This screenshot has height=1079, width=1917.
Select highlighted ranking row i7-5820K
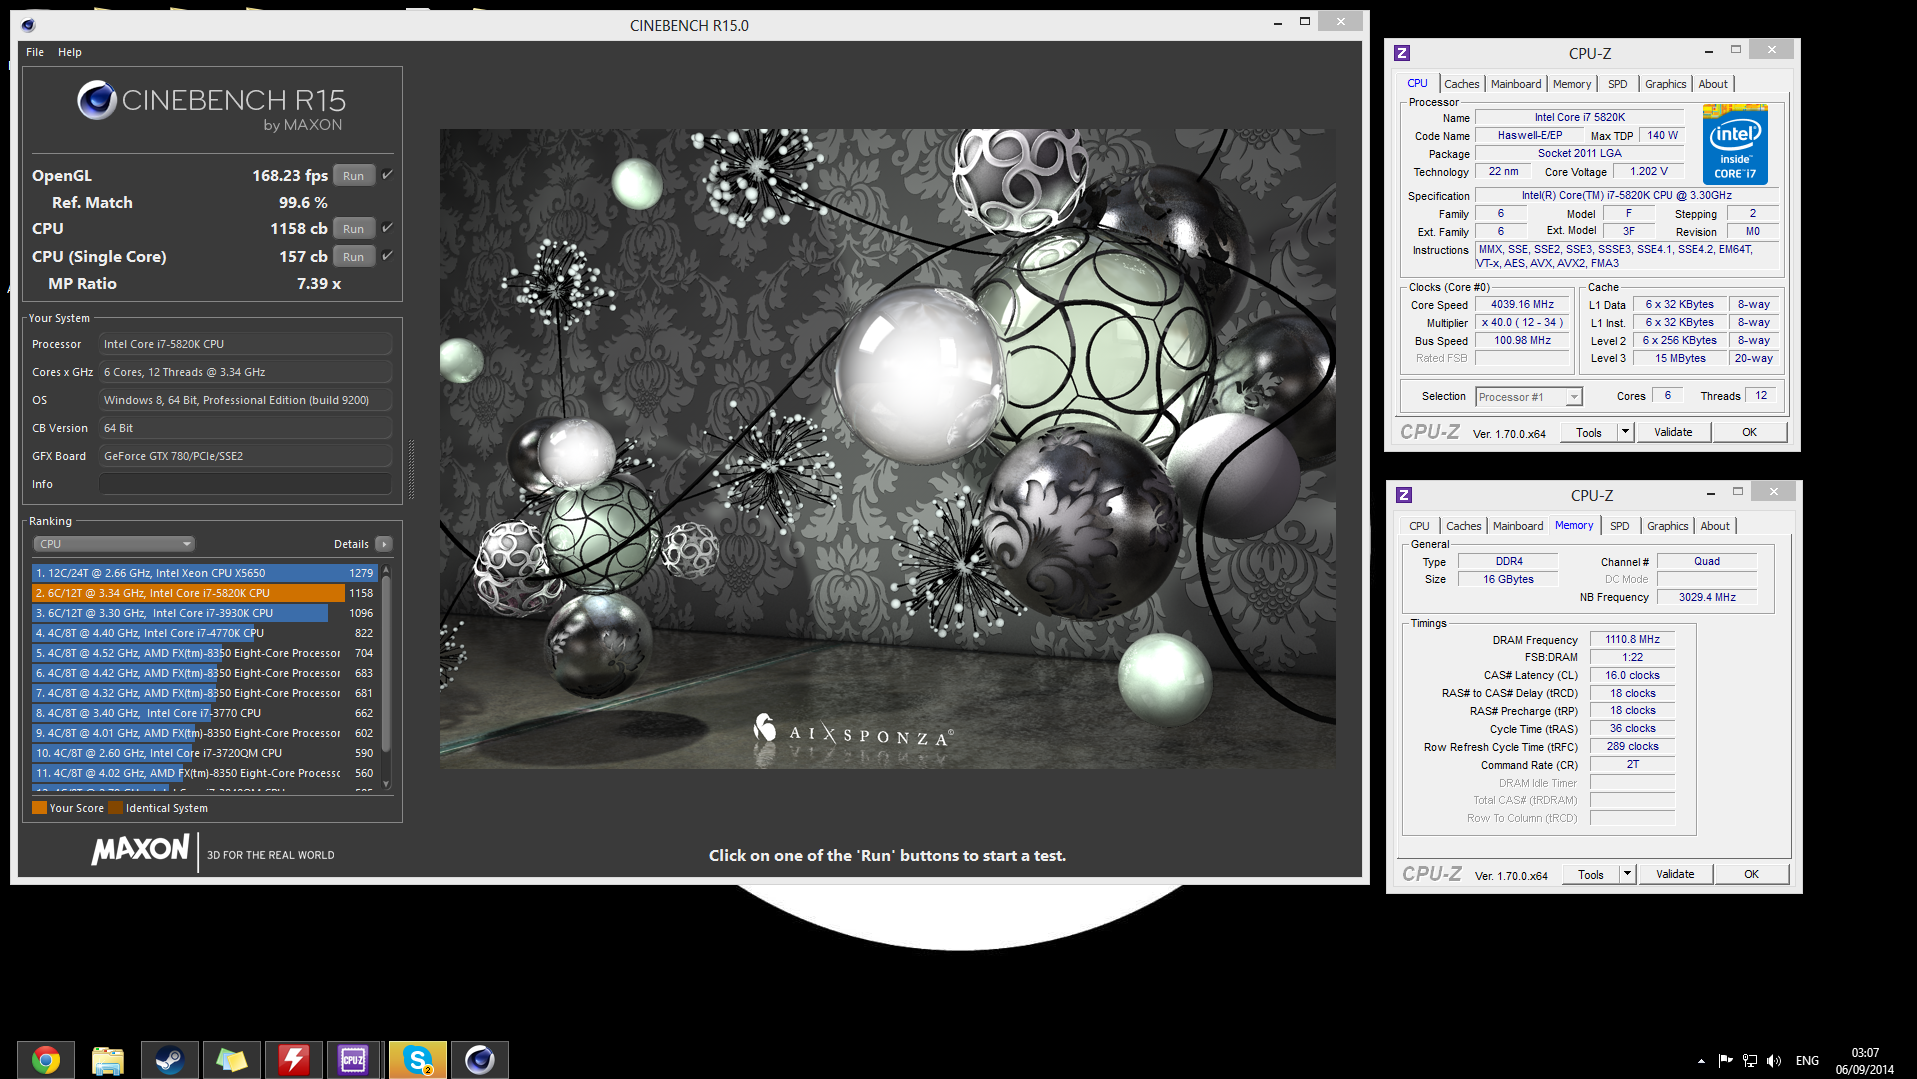point(204,593)
